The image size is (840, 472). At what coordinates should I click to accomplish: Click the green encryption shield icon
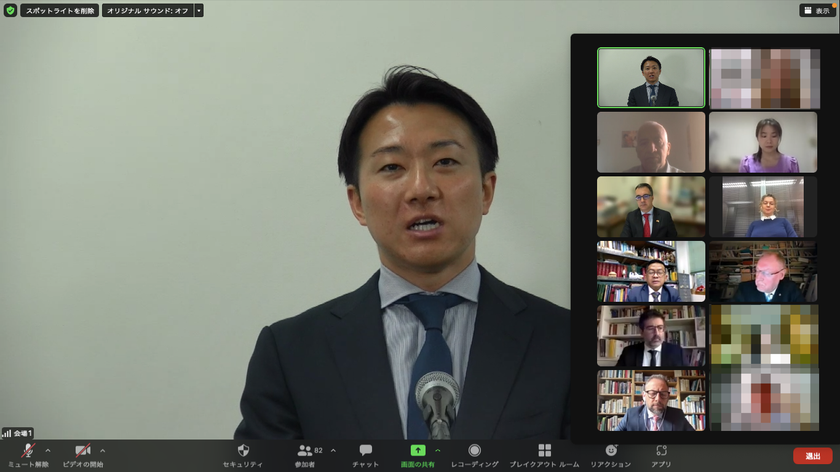coord(10,10)
